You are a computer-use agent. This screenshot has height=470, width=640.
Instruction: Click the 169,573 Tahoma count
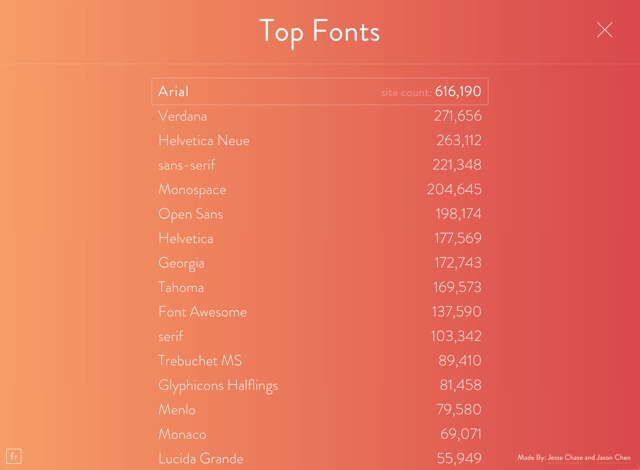pyautogui.click(x=458, y=287)
